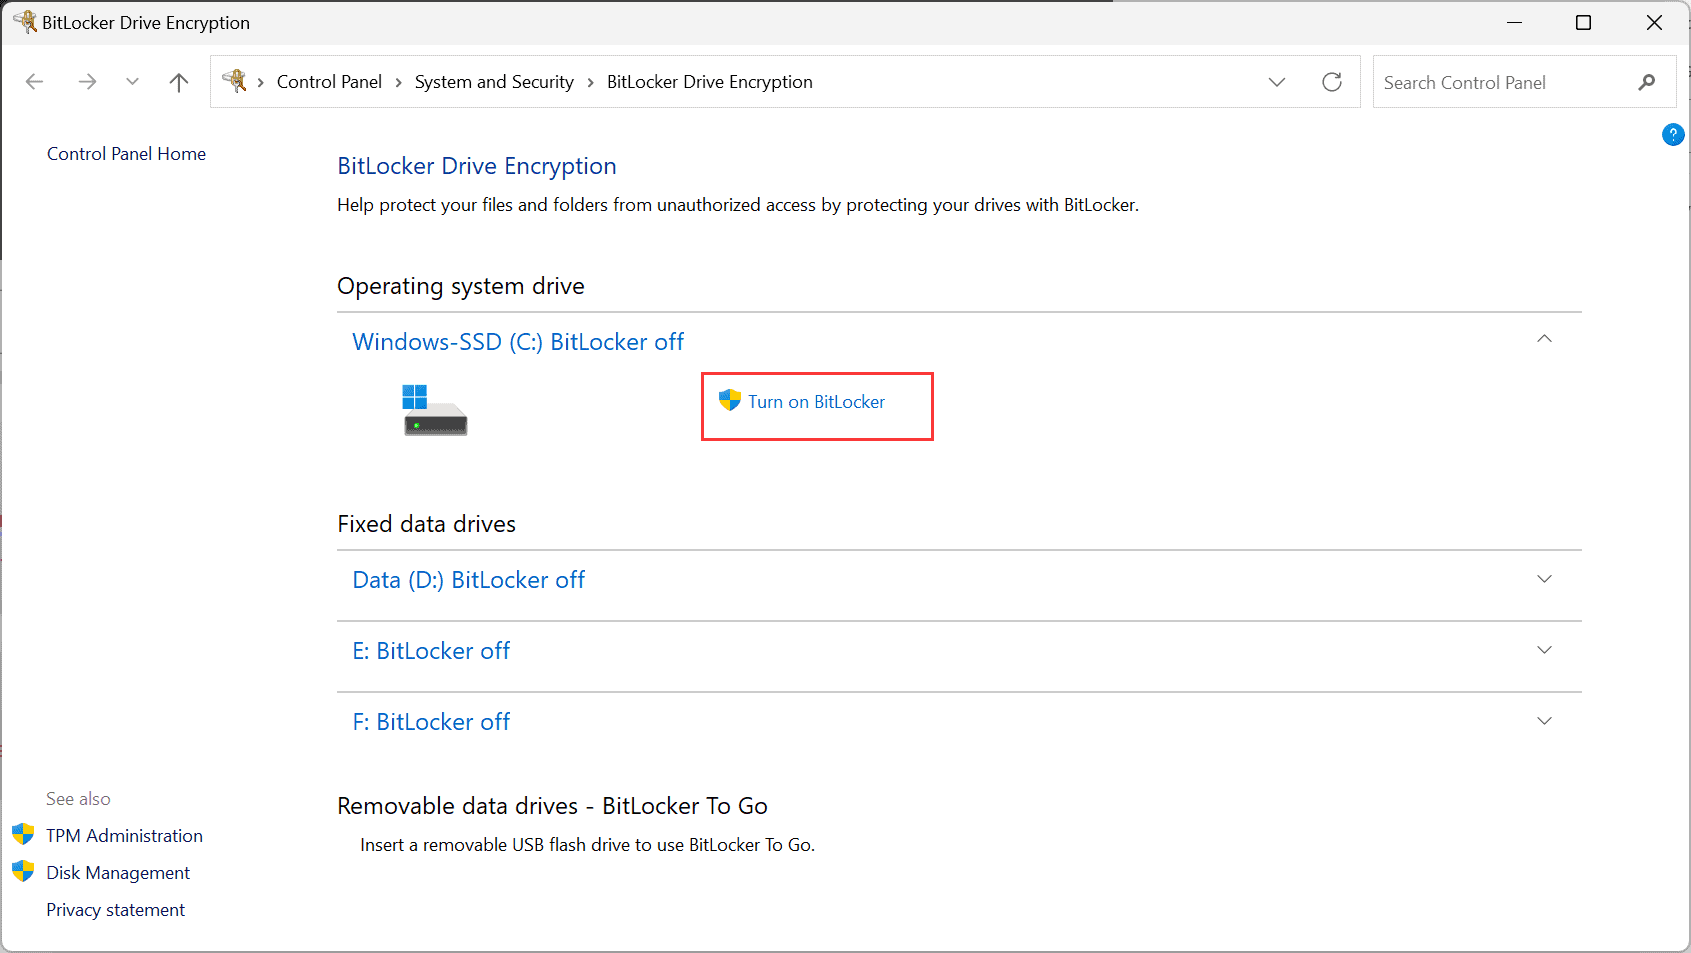This screenshot has height=953, width=1691.
Task: Click E: BitLocker off heading
Action: [431, 651]
